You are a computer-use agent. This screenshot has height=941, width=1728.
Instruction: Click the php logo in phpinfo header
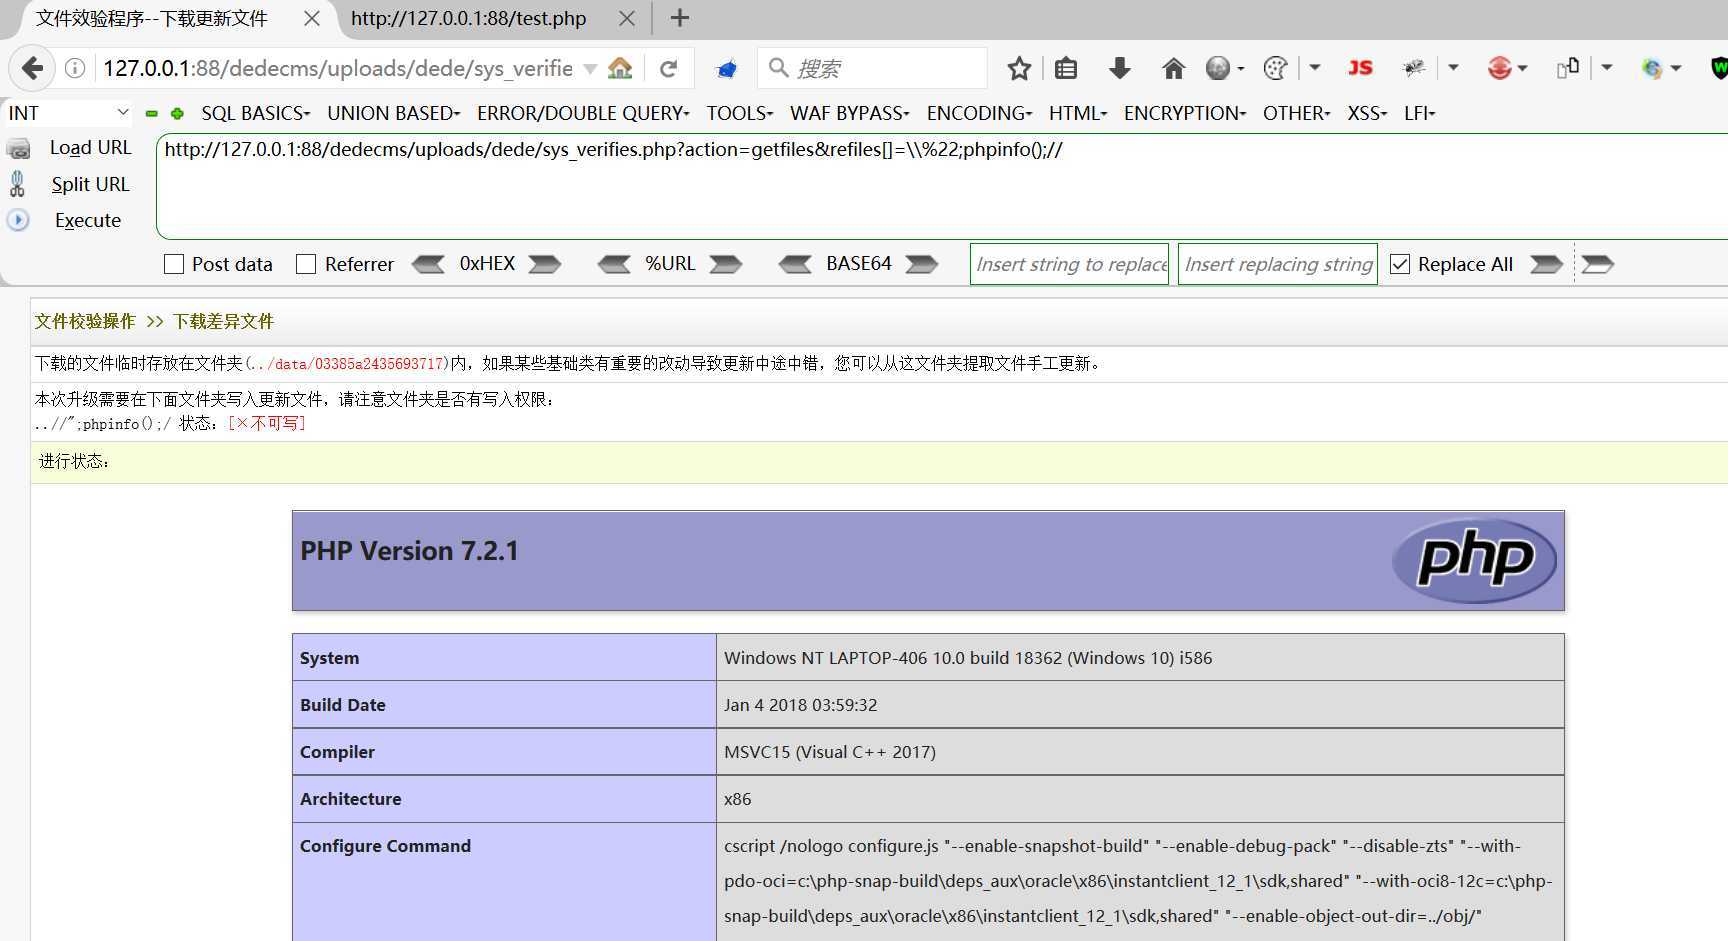(1475, 560)
